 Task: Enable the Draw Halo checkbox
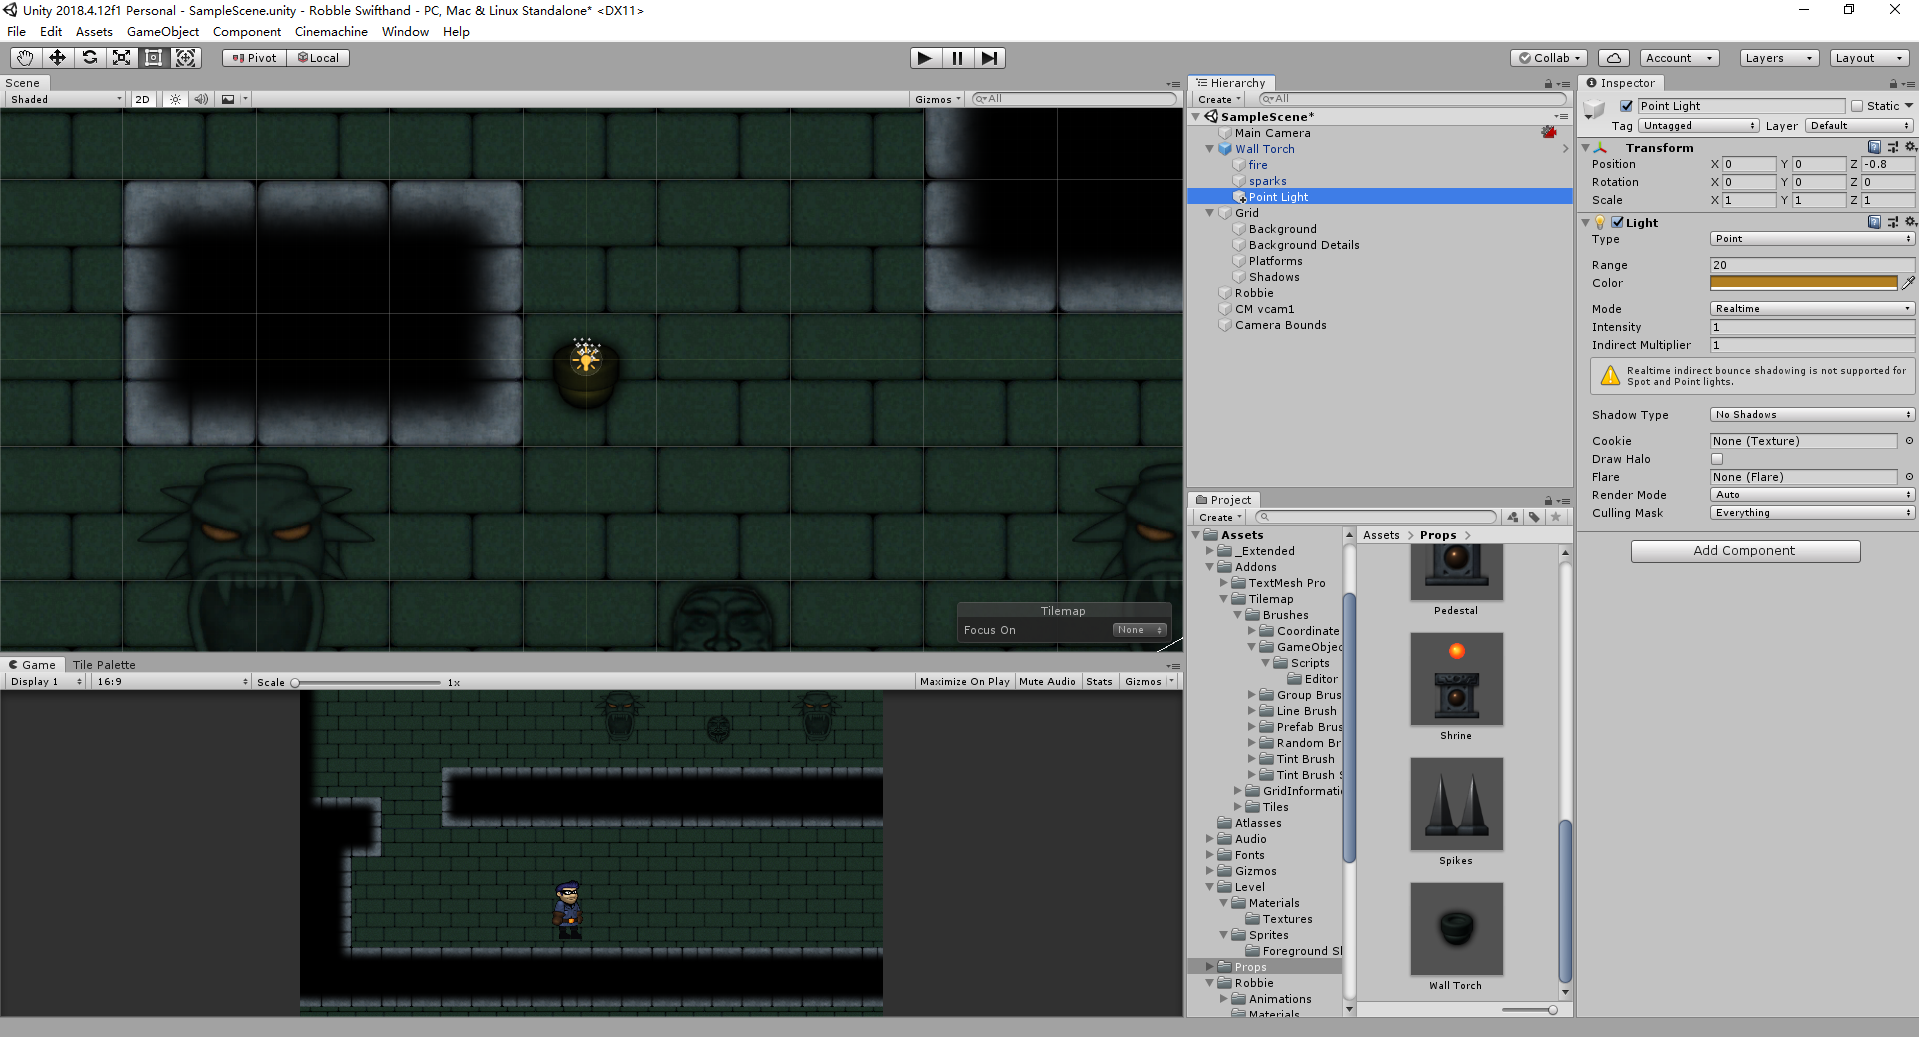(1717, 459)
